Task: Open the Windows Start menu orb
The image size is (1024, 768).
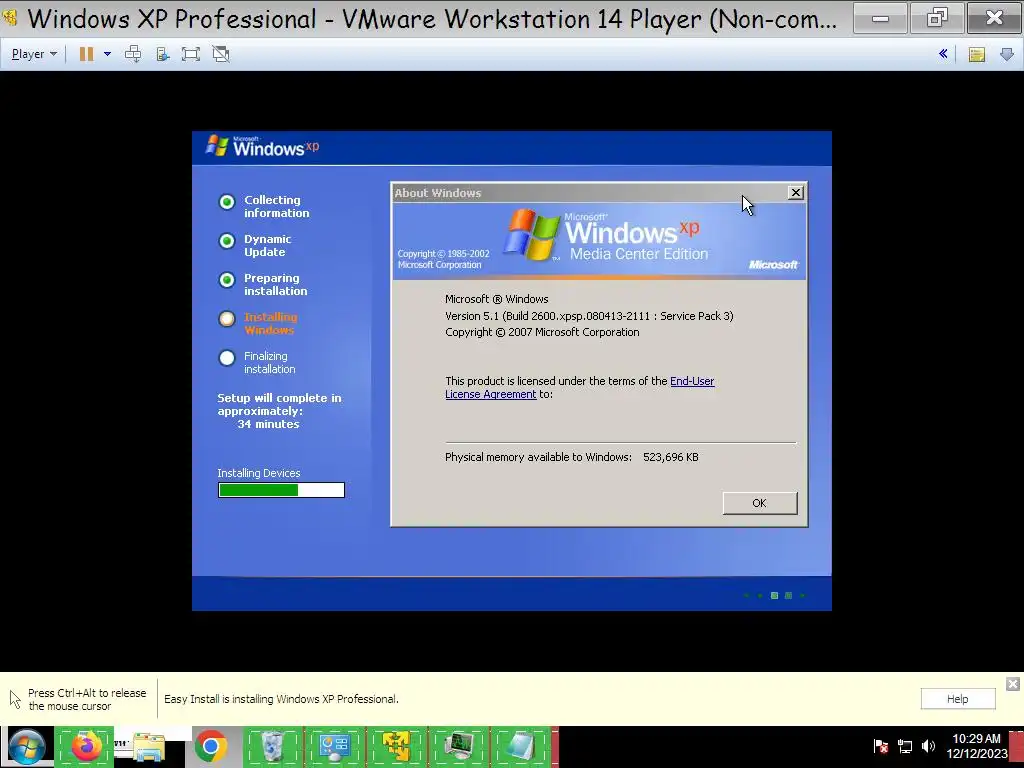Action: point(27,747)
